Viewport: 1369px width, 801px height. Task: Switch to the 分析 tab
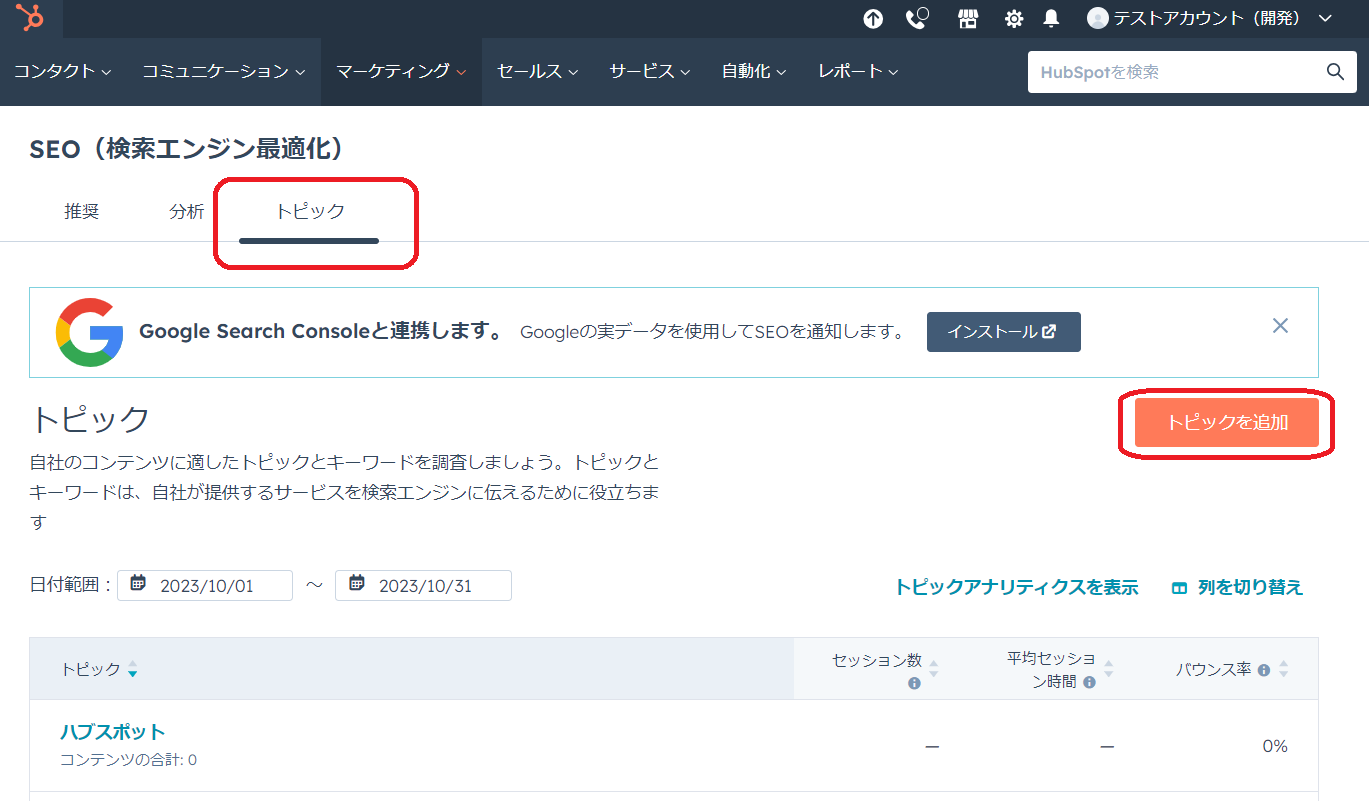click(187, 212)
